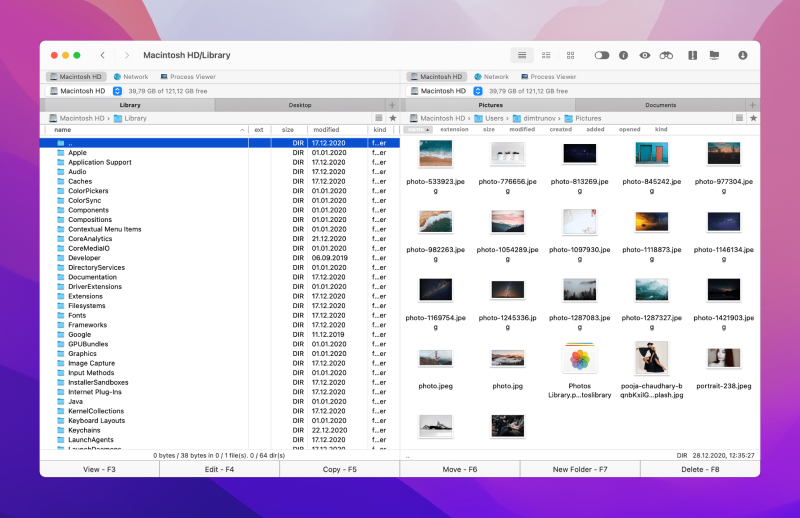Viewport: 800px width, 518px height.
Task: Switch to full list view mode
Action: tap(521, 55)
